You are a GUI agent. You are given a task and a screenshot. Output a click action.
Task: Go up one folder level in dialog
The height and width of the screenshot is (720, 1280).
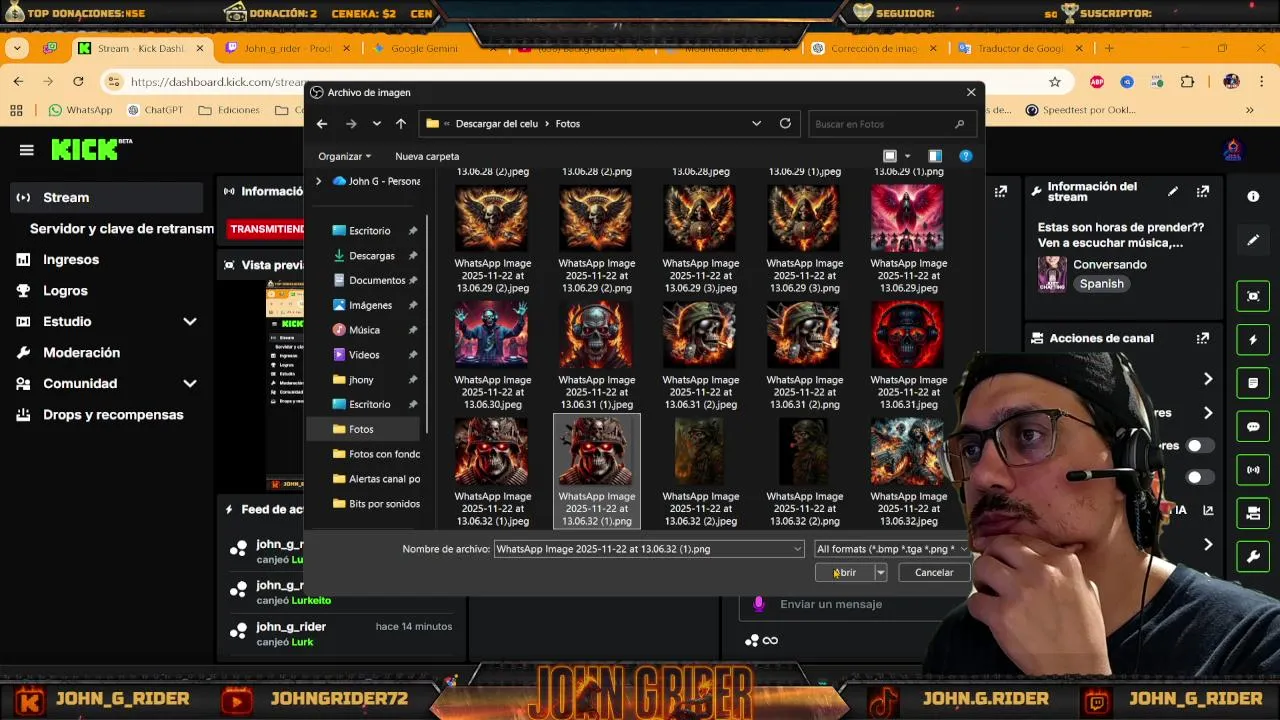[401, 124]
